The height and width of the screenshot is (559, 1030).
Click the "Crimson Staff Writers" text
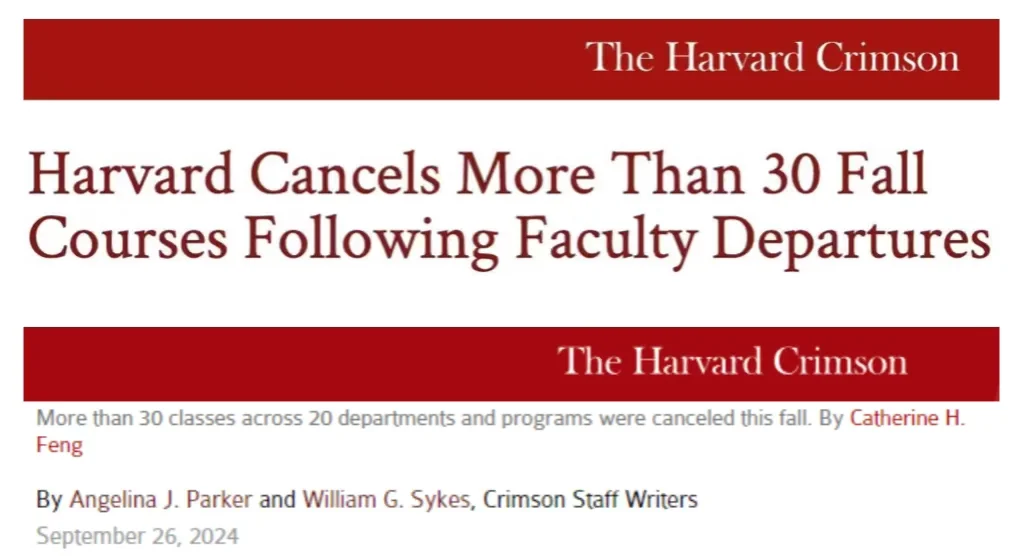click(590, 500)
